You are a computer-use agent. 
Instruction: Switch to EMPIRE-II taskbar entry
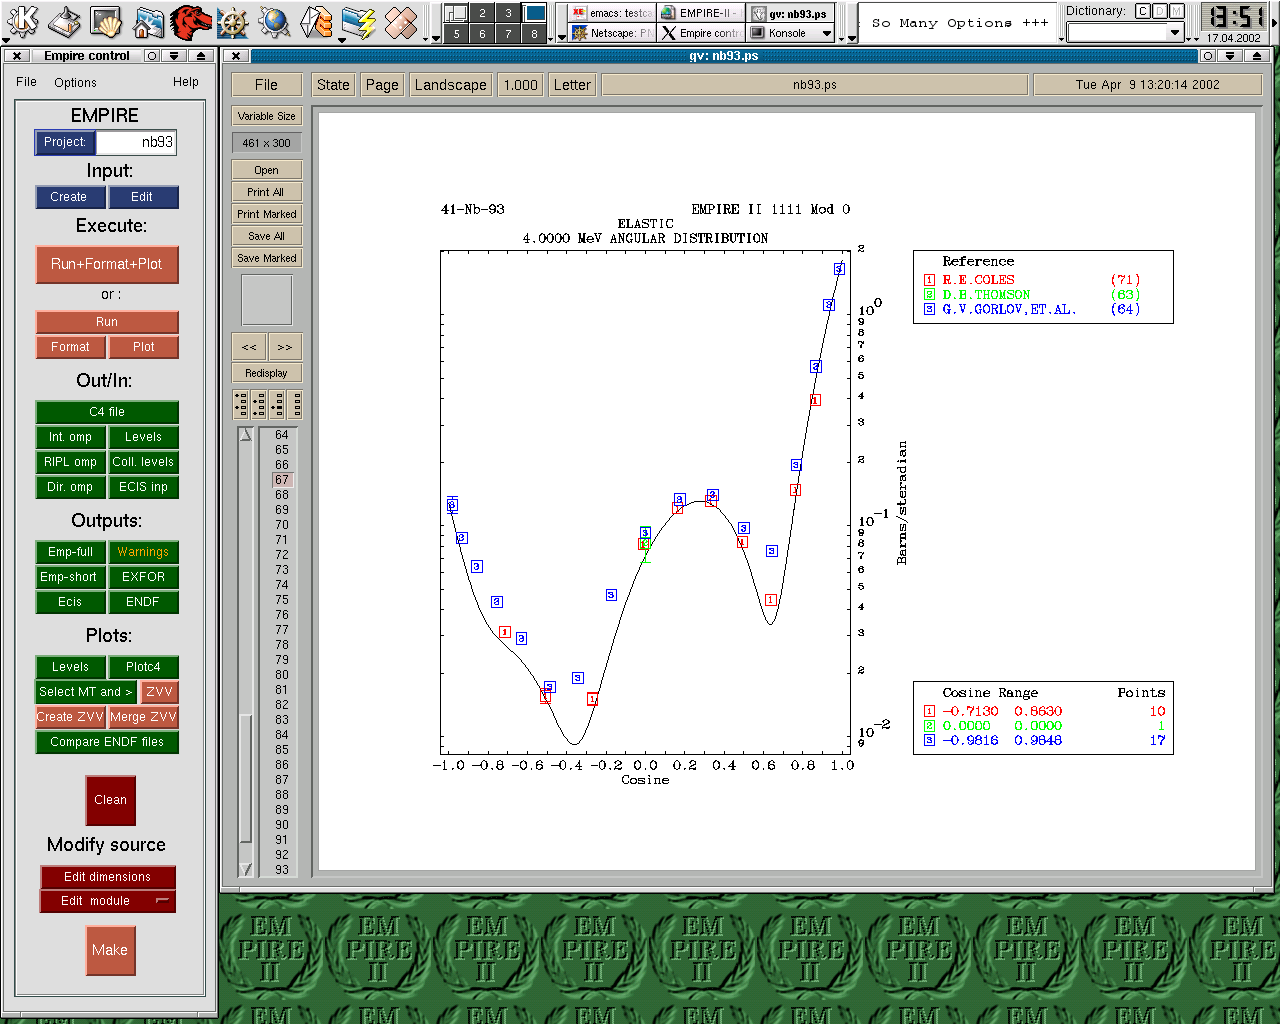coord(701,13)
